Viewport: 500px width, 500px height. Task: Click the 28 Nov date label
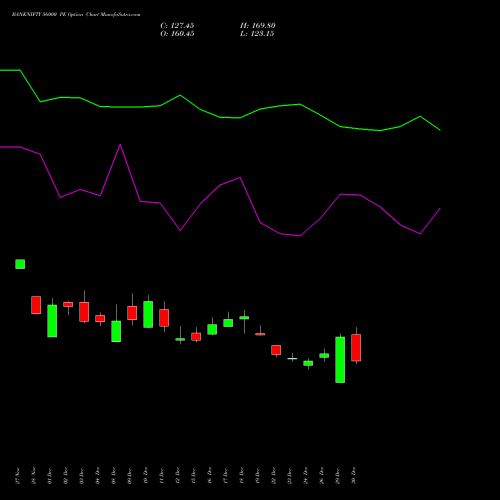tap(34, 476)
